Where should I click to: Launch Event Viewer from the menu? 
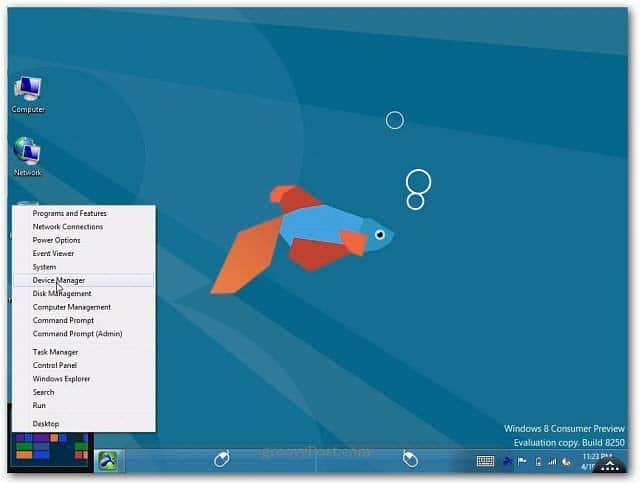tap(53, 254)
